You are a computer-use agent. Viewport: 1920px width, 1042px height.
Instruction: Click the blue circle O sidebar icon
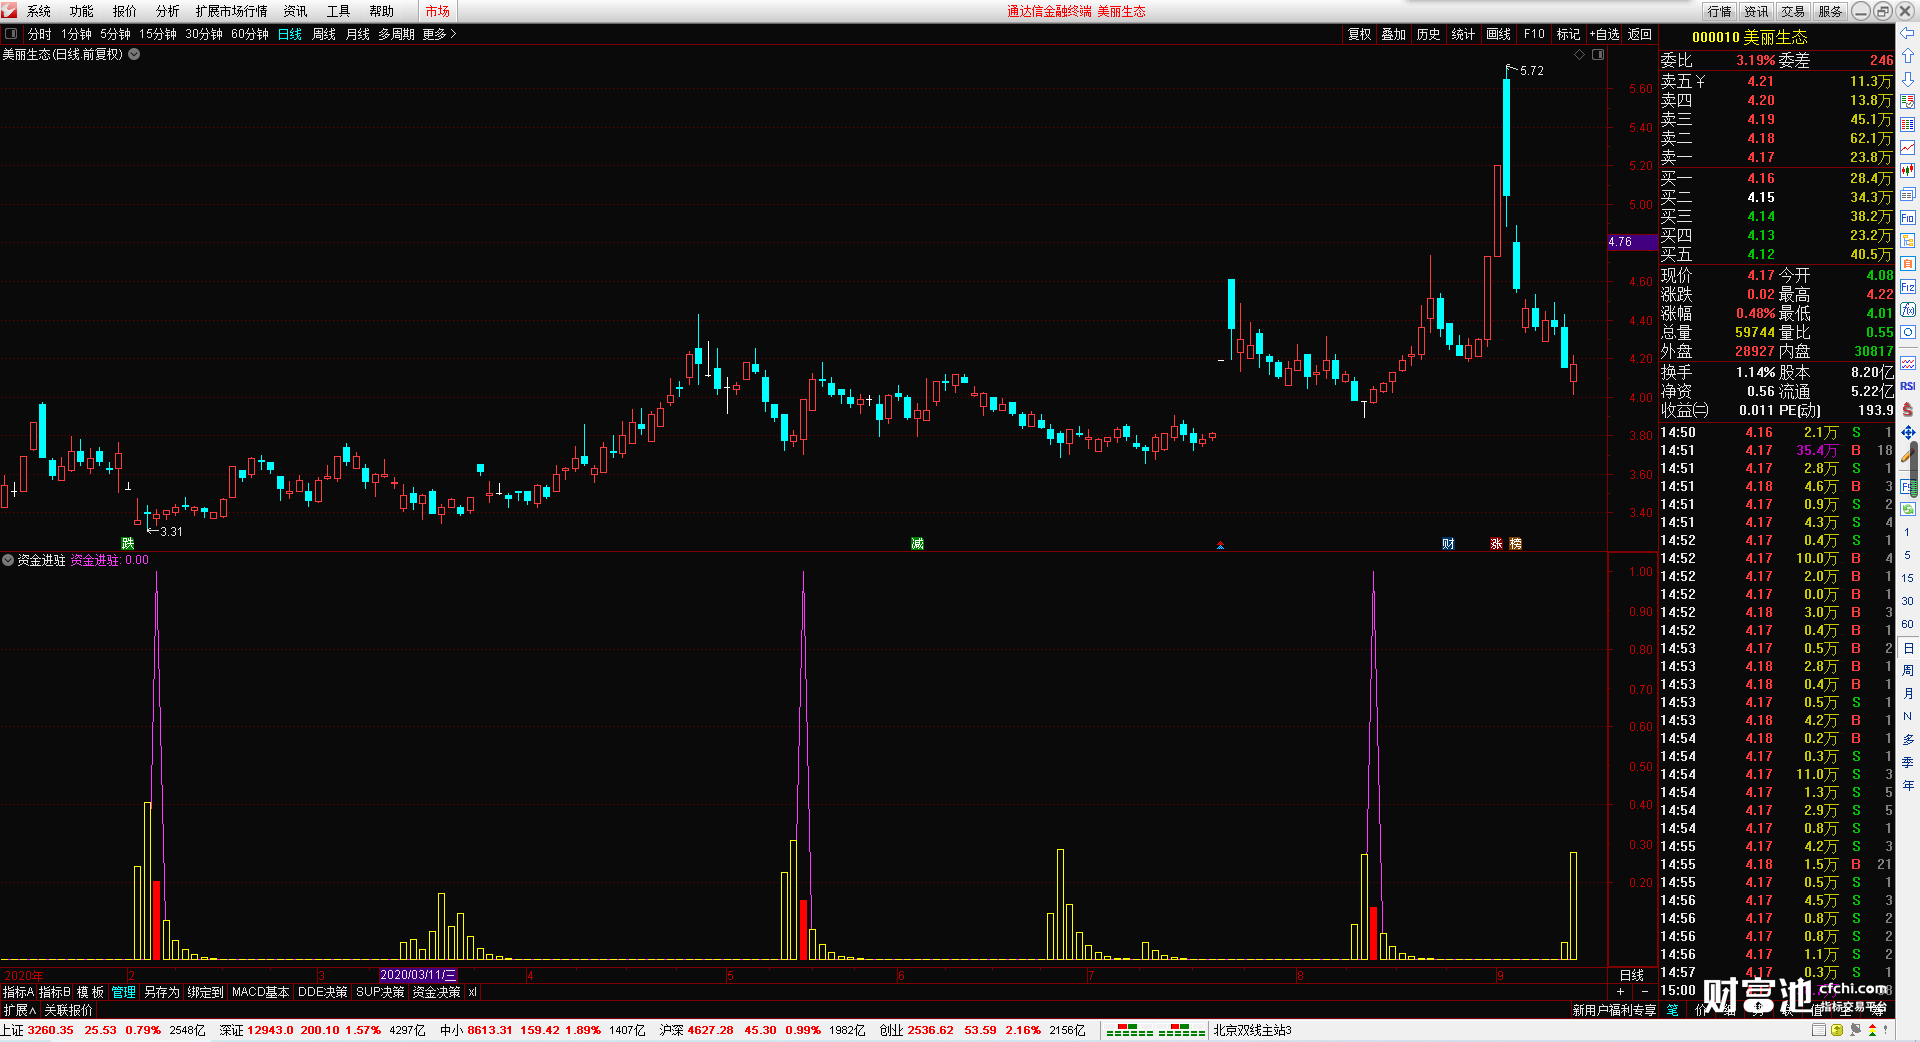(1907, 333)
